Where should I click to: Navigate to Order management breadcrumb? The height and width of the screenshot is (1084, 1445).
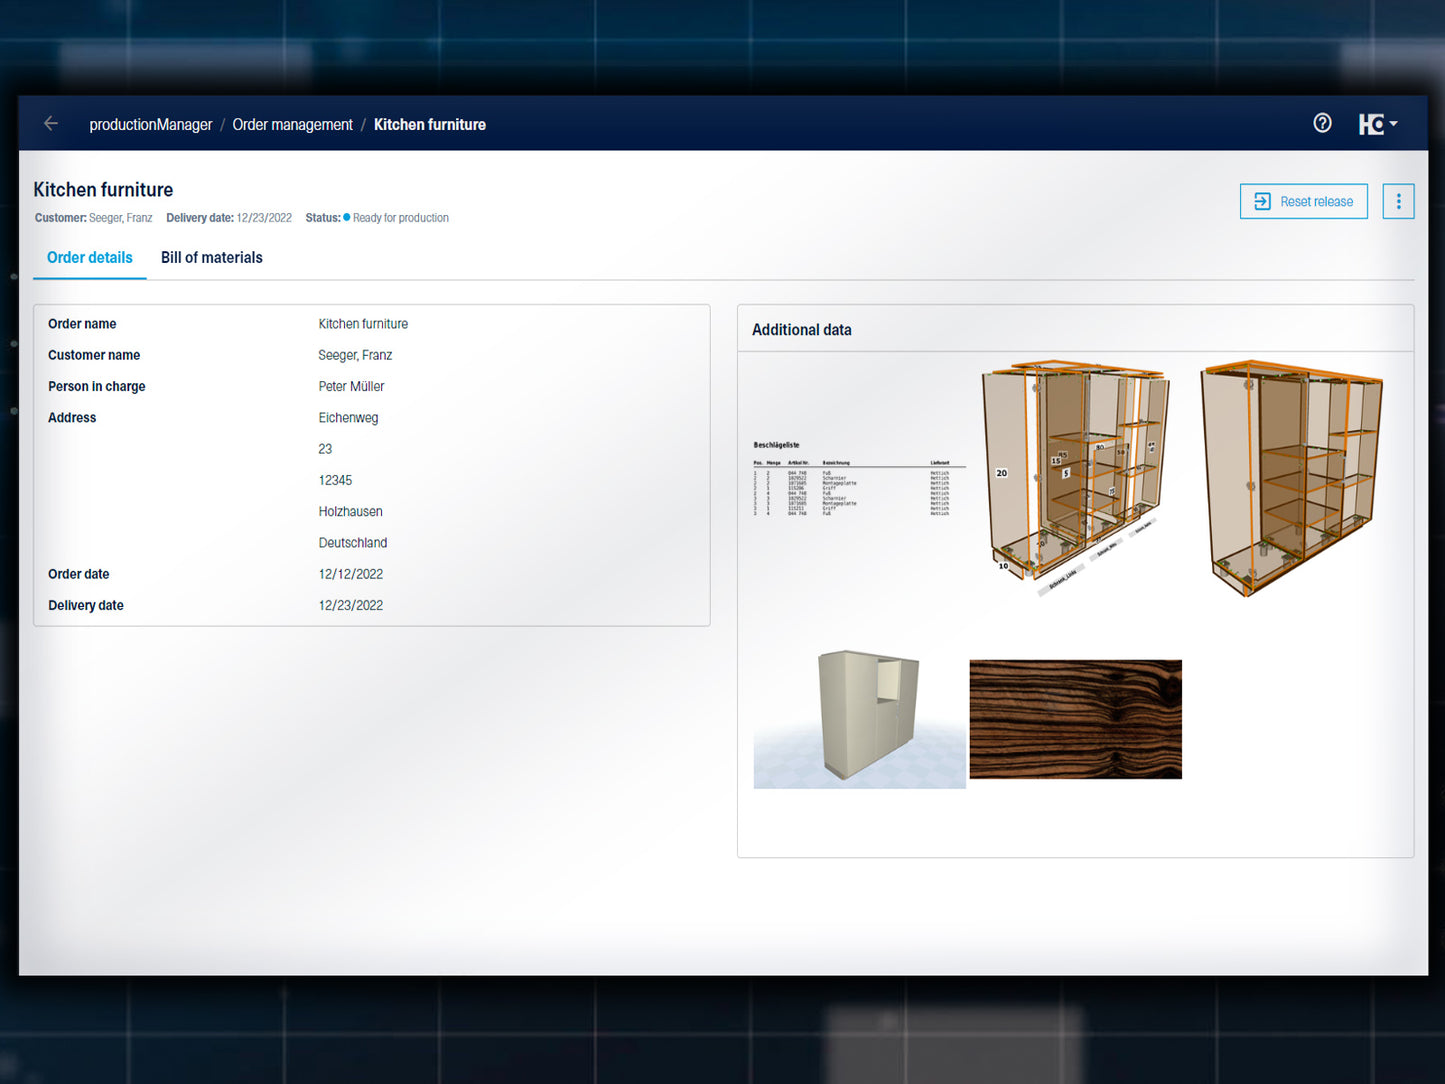tap(292, 125)
